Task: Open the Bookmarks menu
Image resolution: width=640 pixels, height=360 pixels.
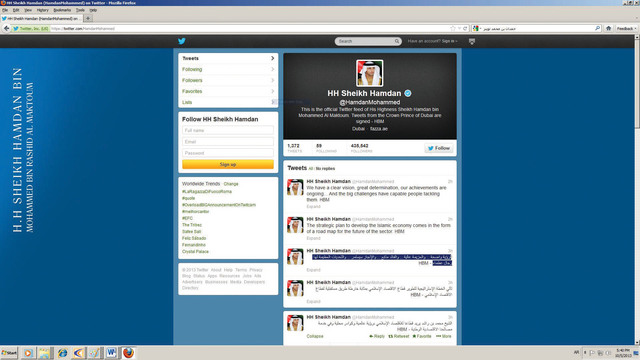Action: [x=62, y=10]
